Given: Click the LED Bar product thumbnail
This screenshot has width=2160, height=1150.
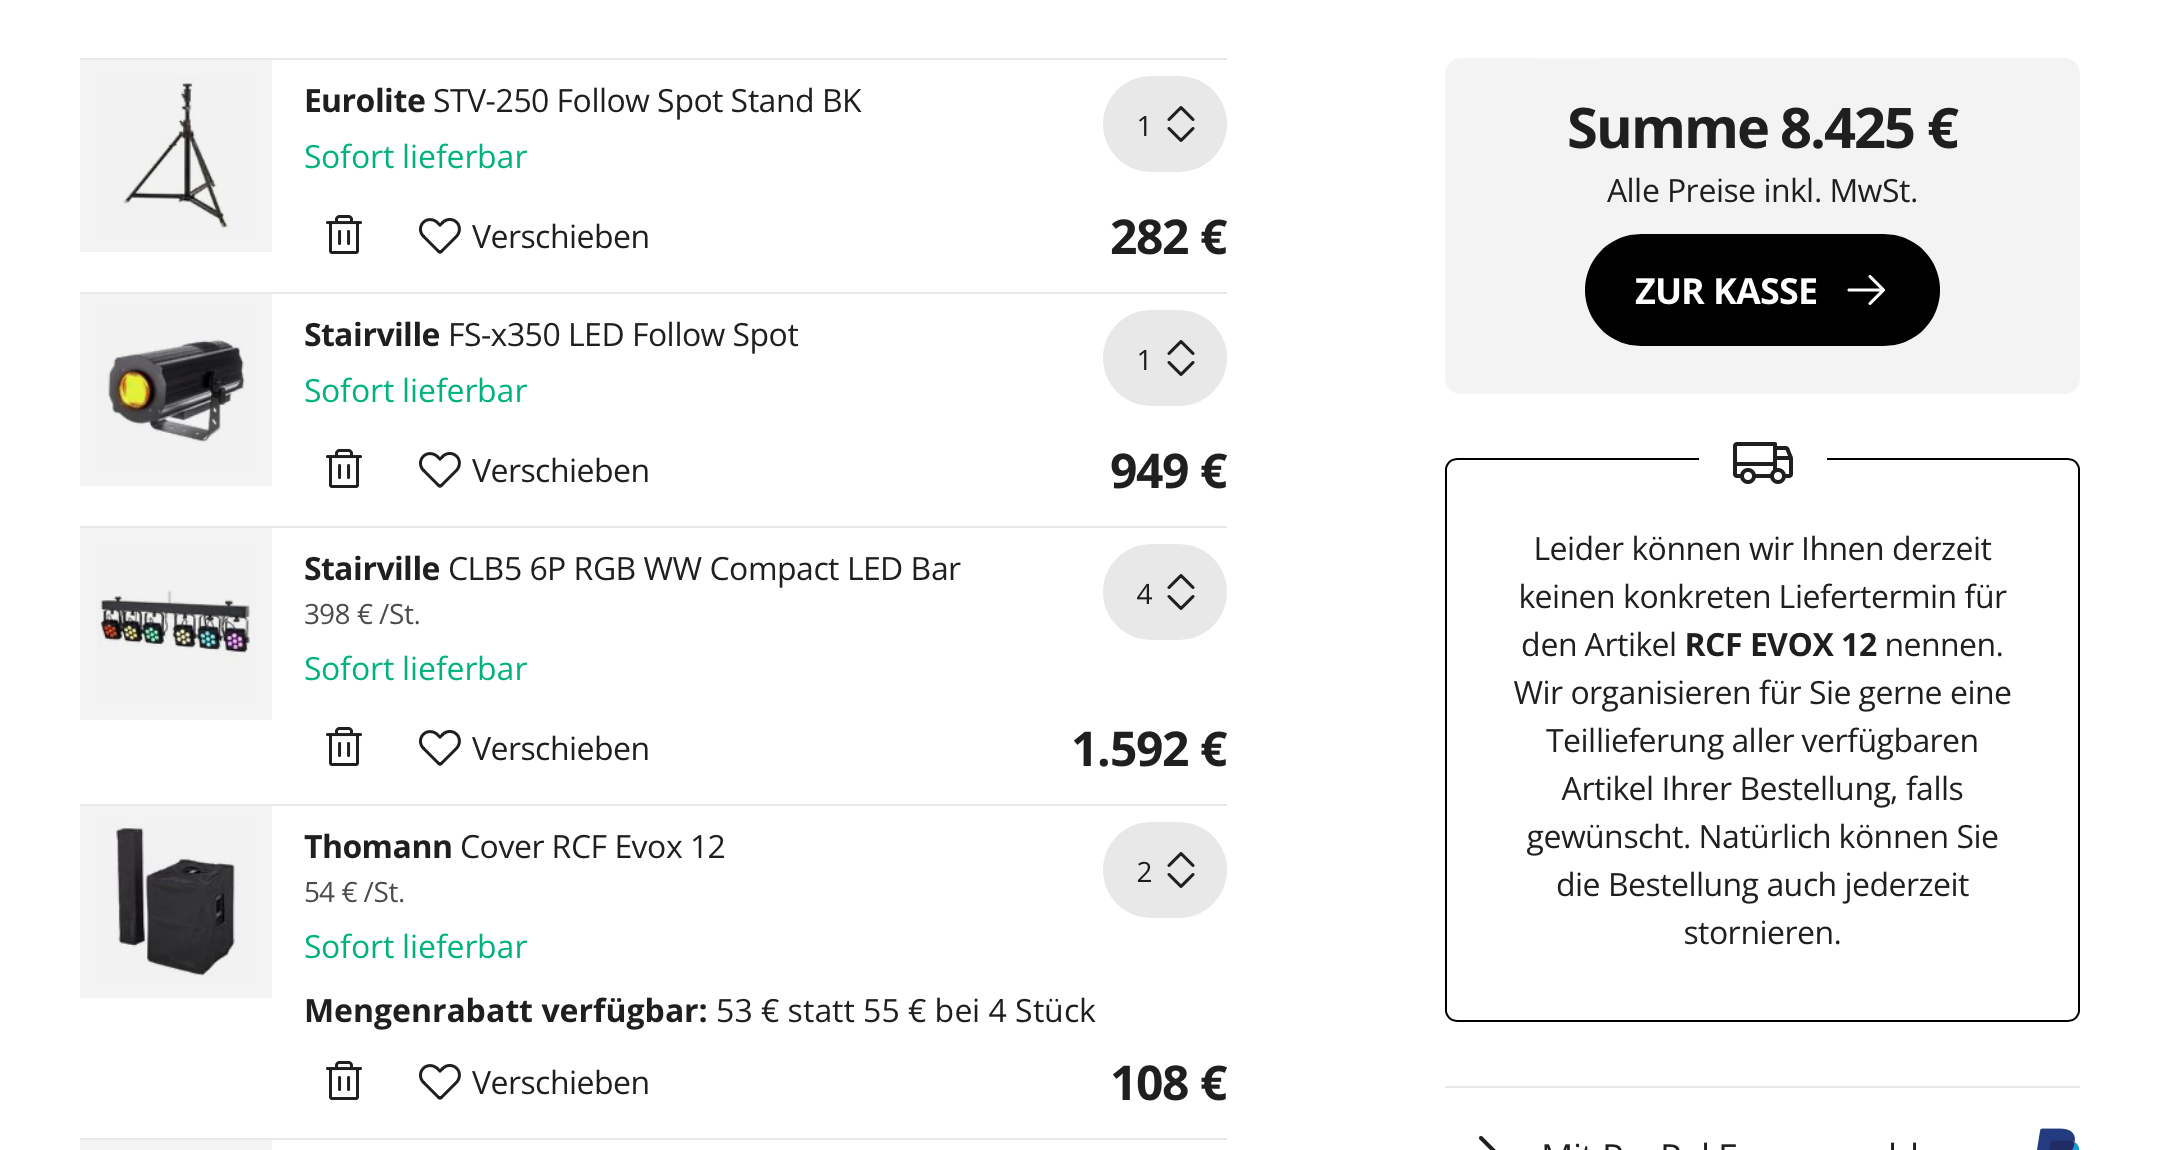Looking at the screenshot, I should (x=176, y=624).
